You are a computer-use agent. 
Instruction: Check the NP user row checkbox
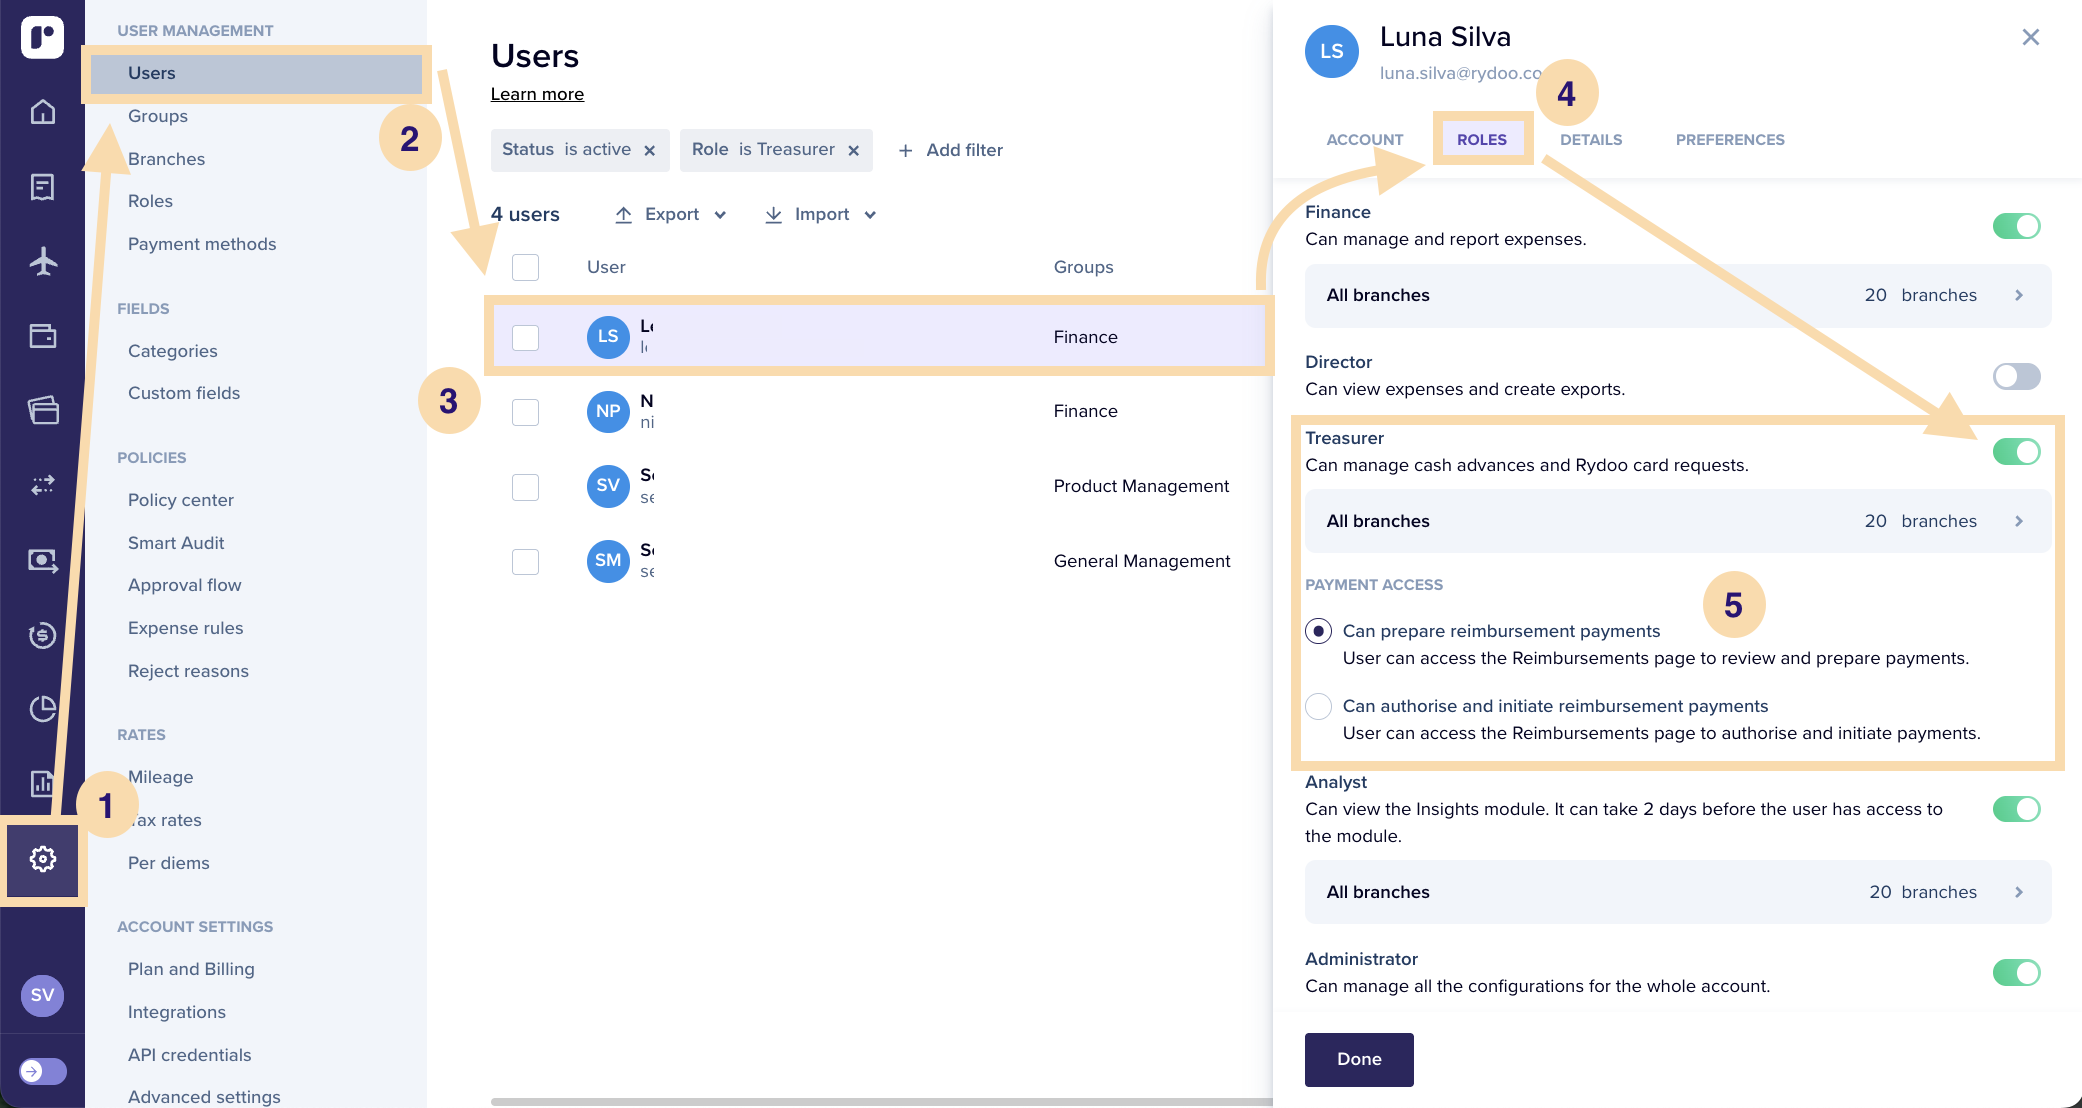[x=525, y=412]
